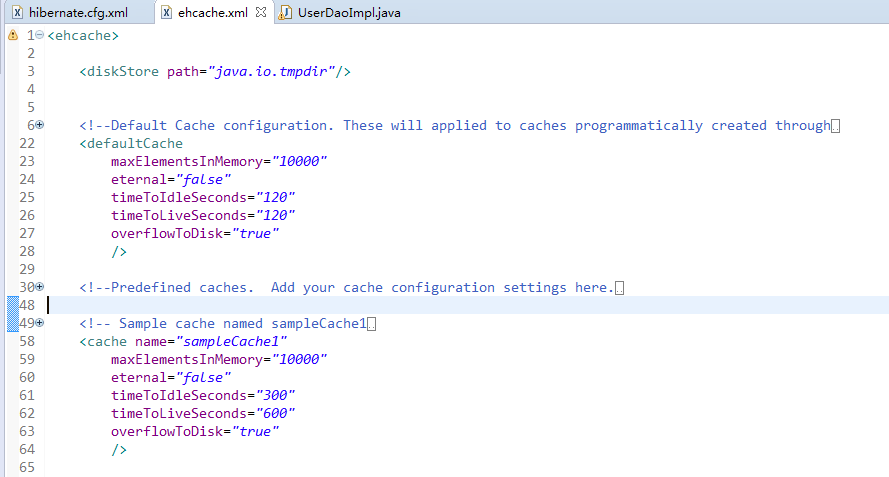The image size is (889, 477).
Task: Click eternal="false" on line 24
Action: pyautogui.click(x=171, y=180)
